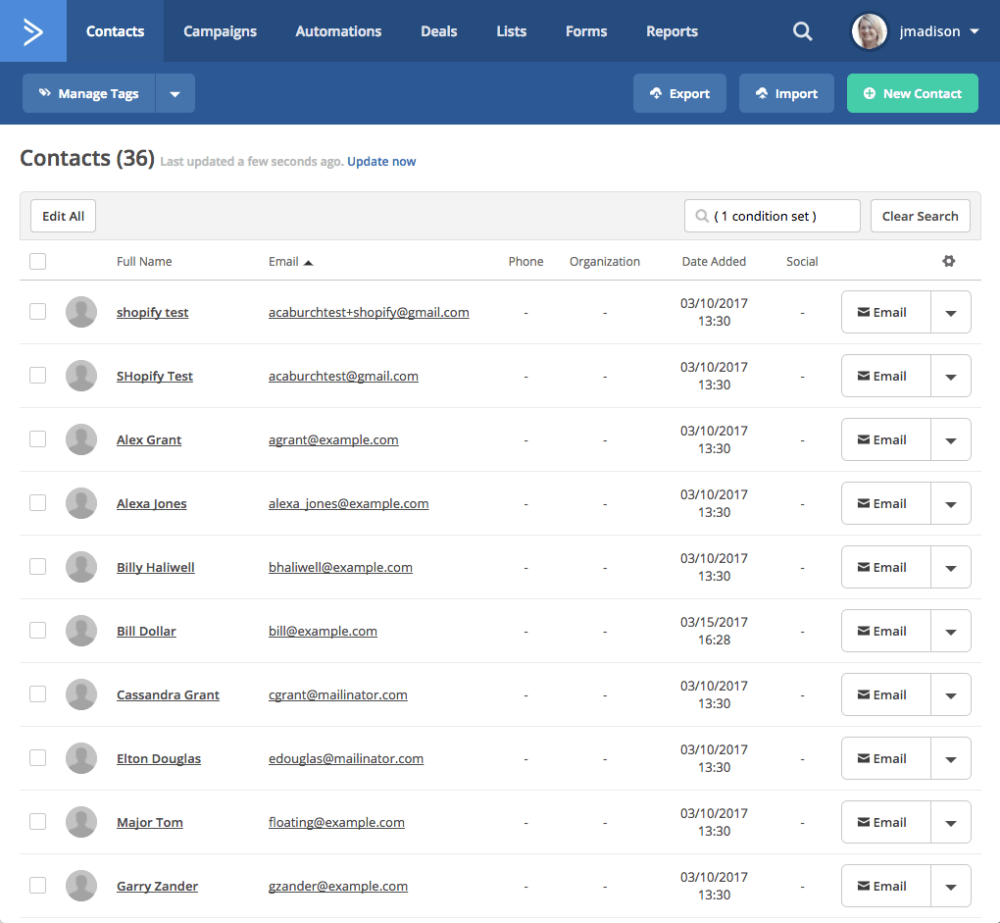Click the column settings gear icon

[x=948, y=261]
